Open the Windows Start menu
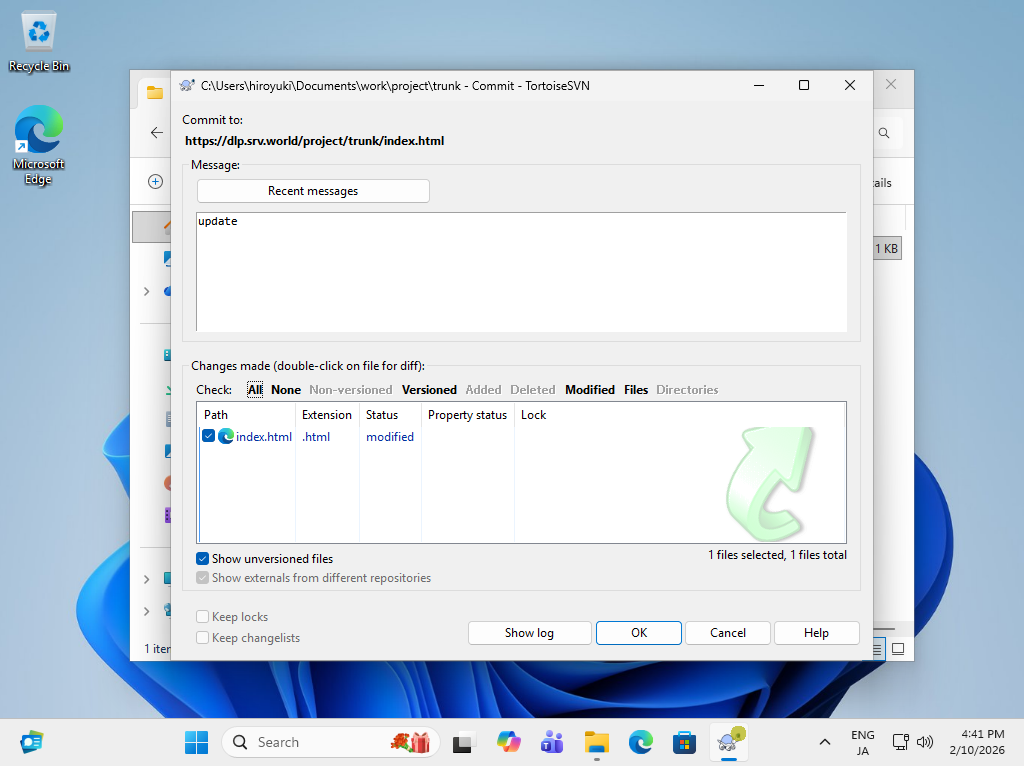Image resolution: width=1024 pixels, height=766 pixels. click(x=196, y=742)
